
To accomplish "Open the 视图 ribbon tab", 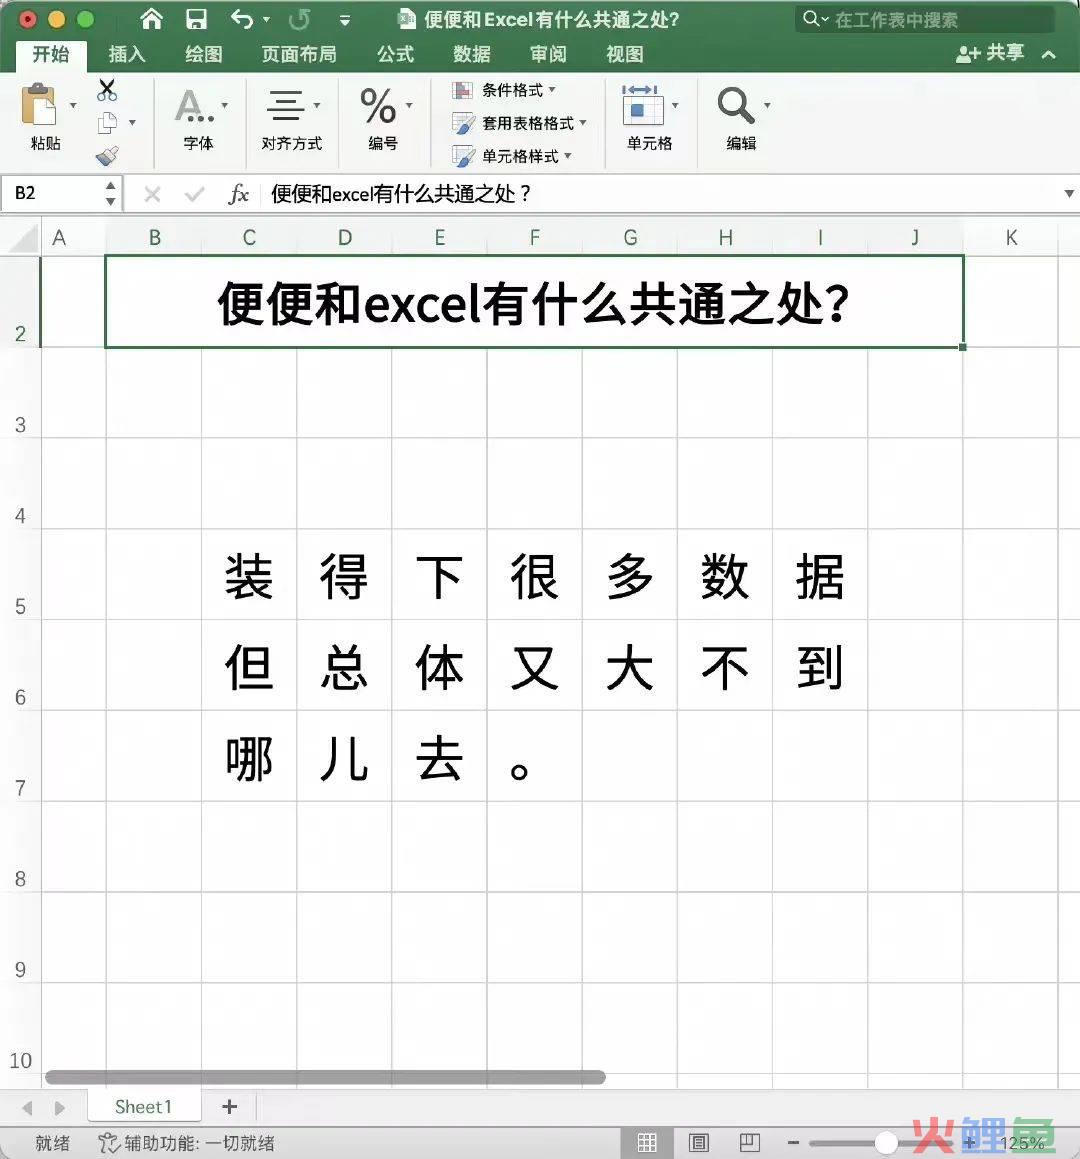I will tap(625, 54).
